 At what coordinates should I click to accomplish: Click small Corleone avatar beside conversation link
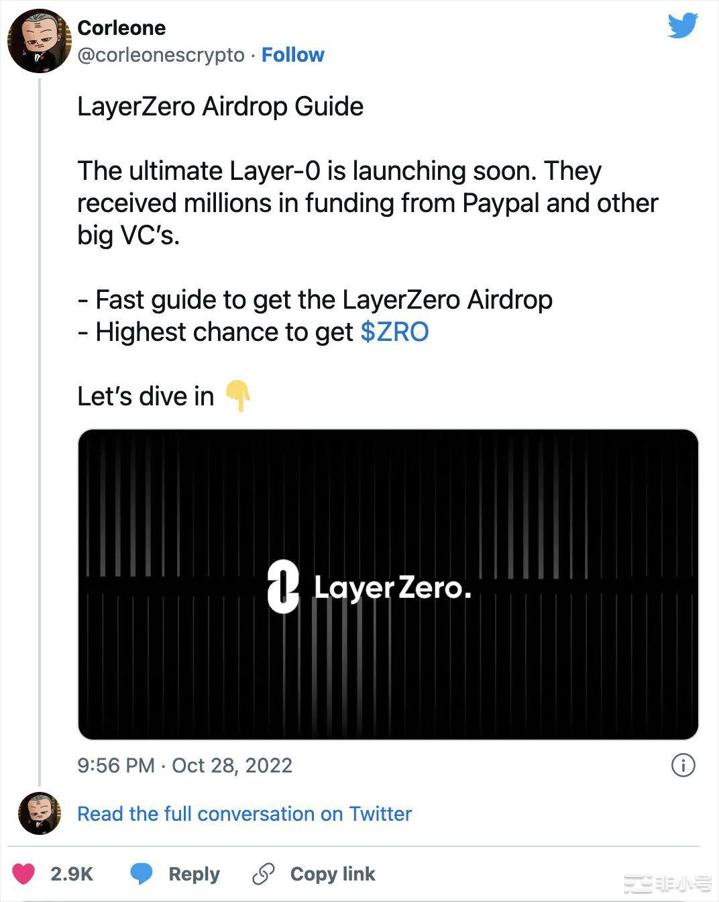coord(39,813)
